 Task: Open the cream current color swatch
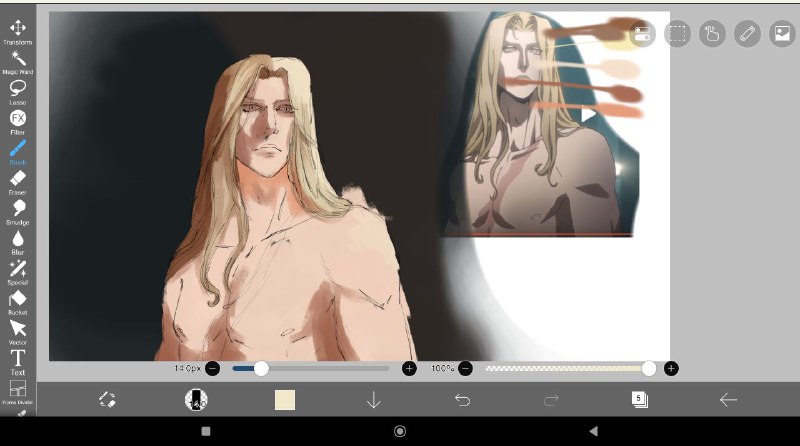point(285,400)
